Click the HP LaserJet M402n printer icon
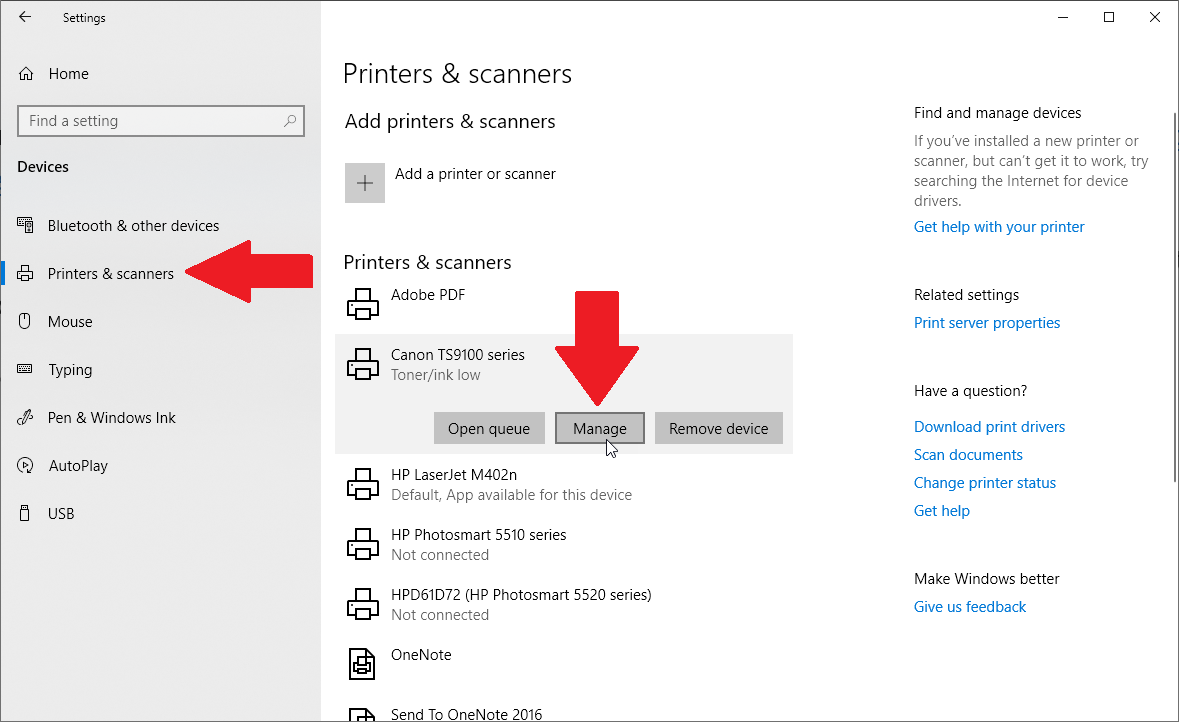 pos(362,484)
